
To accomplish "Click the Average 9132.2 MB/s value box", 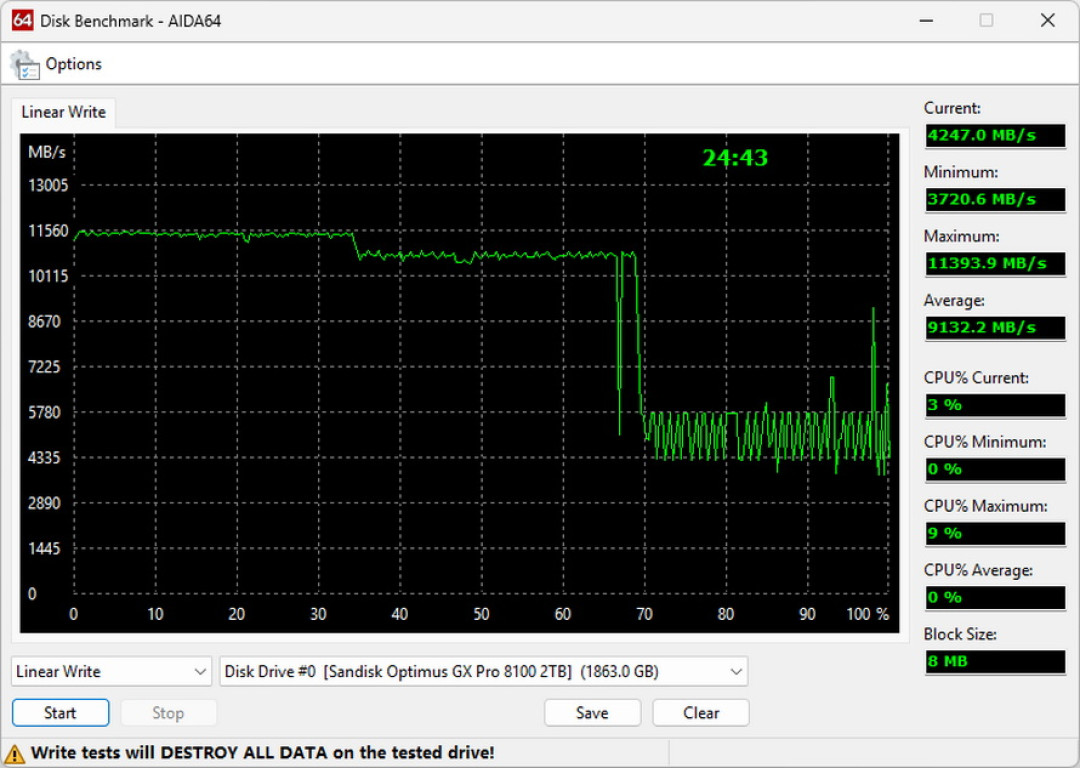I will pos(995,327).
